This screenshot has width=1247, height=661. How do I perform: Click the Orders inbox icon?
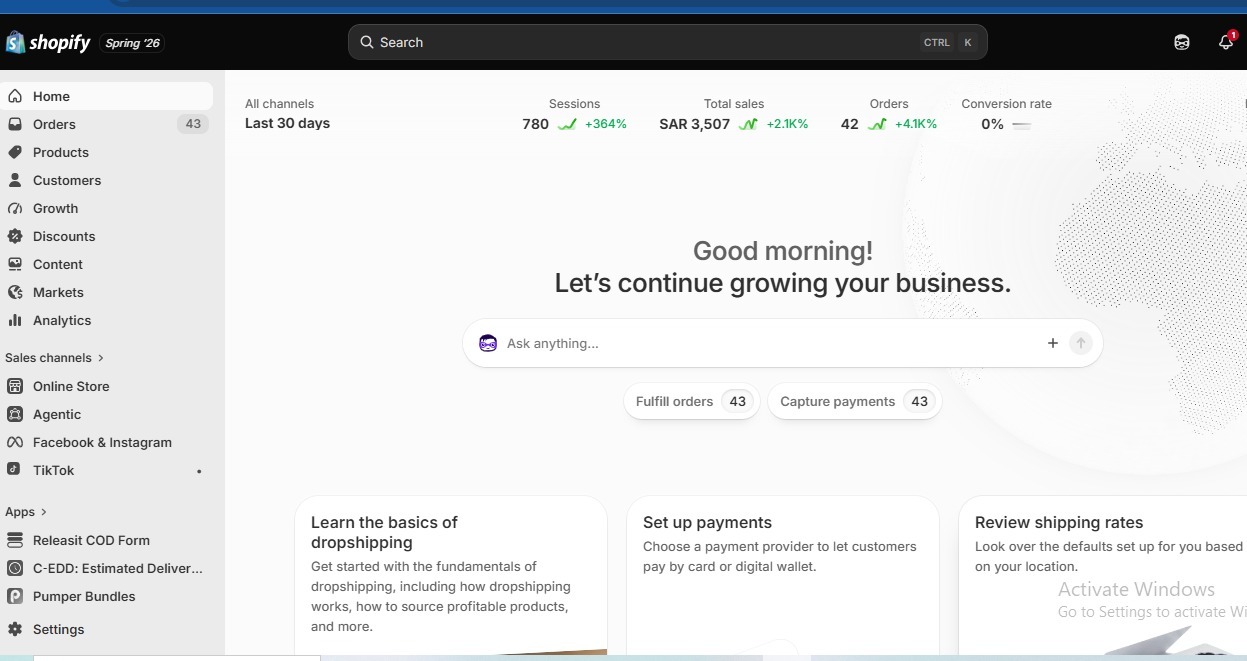tap(15, 124)
